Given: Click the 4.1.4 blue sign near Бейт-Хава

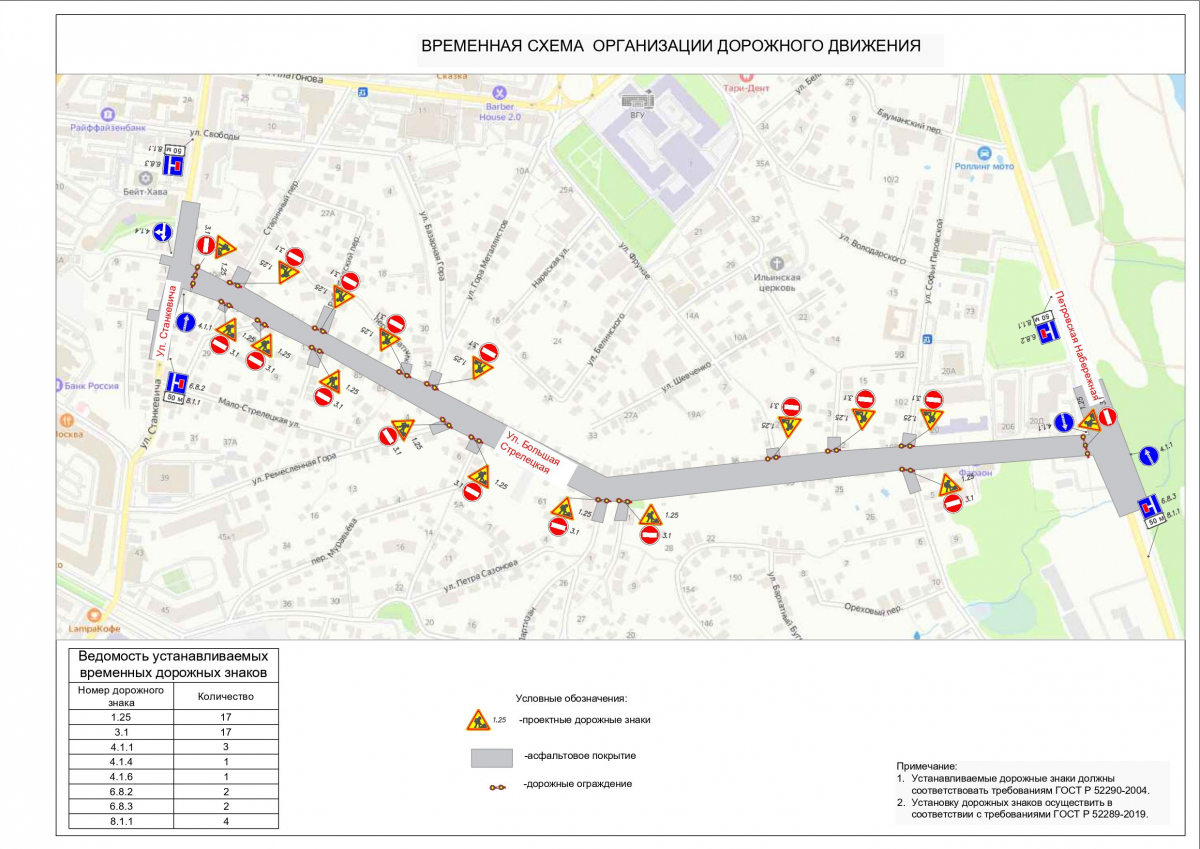Looking at the screenshot, I should (165, 232).
